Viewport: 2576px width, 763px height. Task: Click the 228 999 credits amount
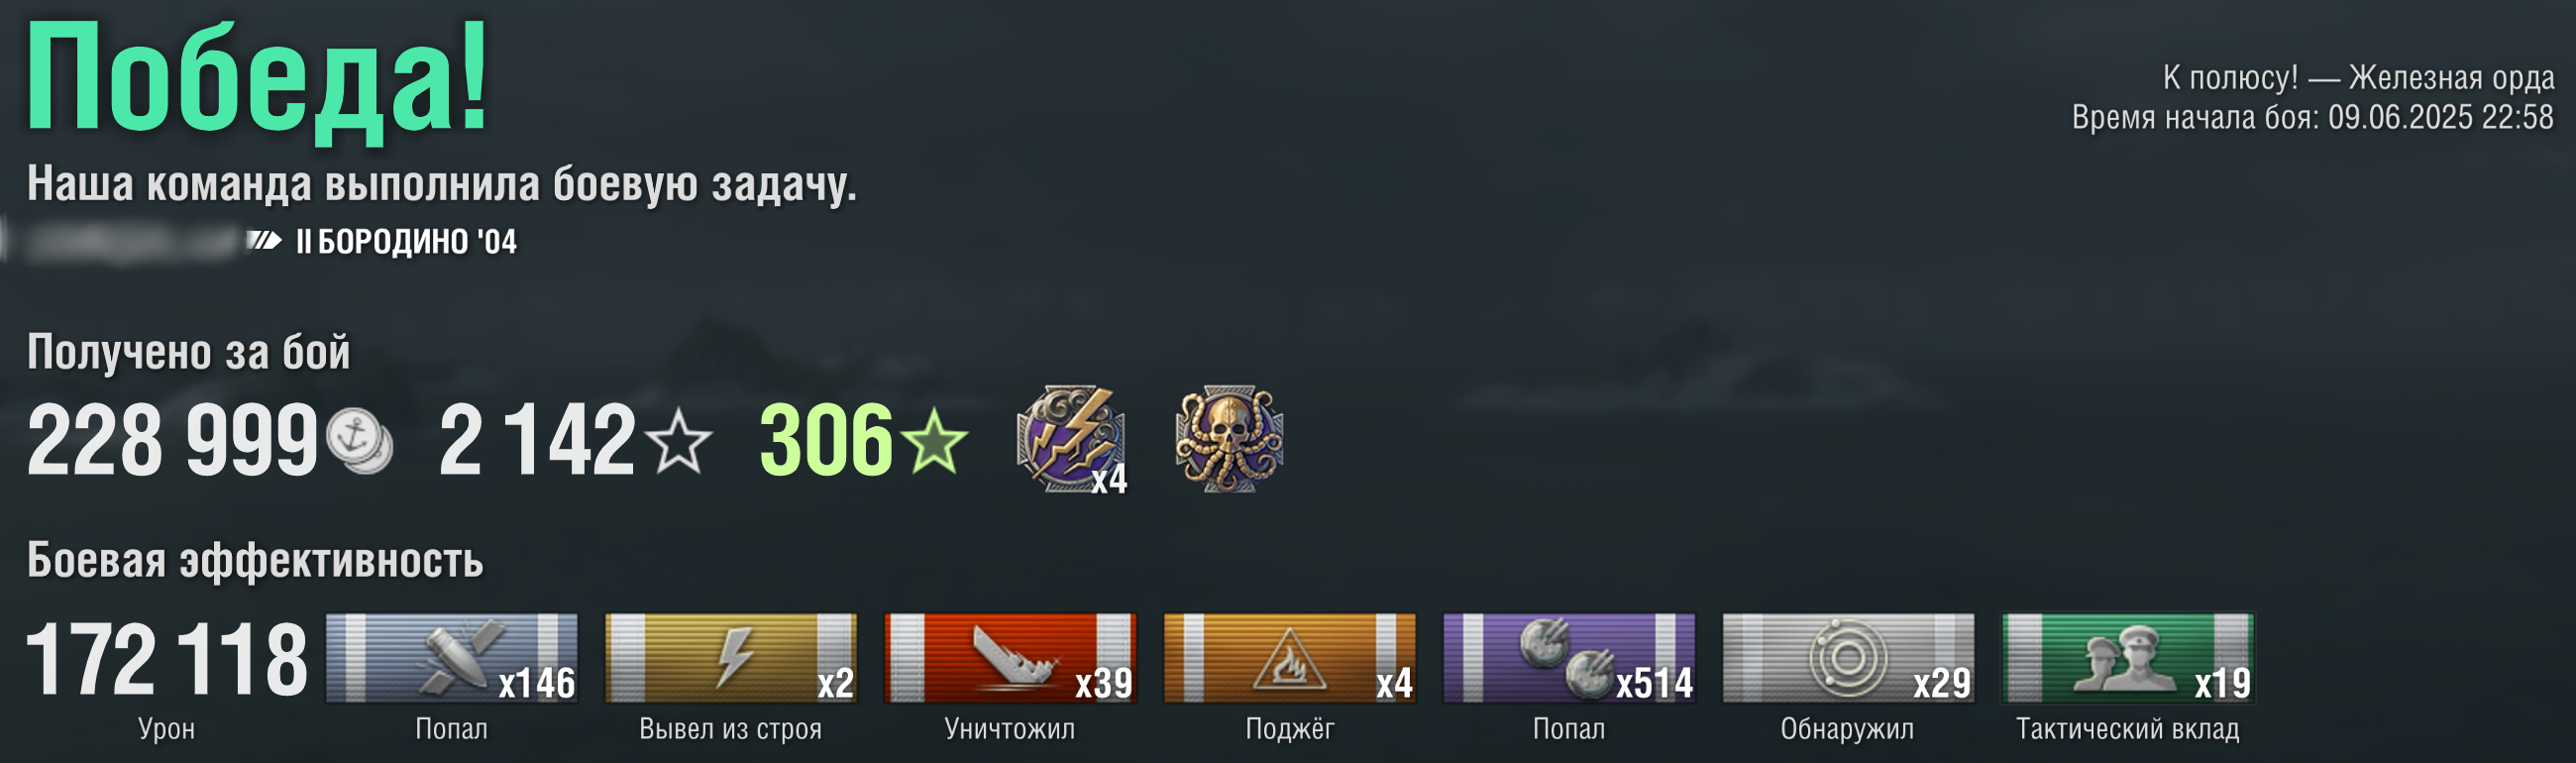(x=172, y=440)
